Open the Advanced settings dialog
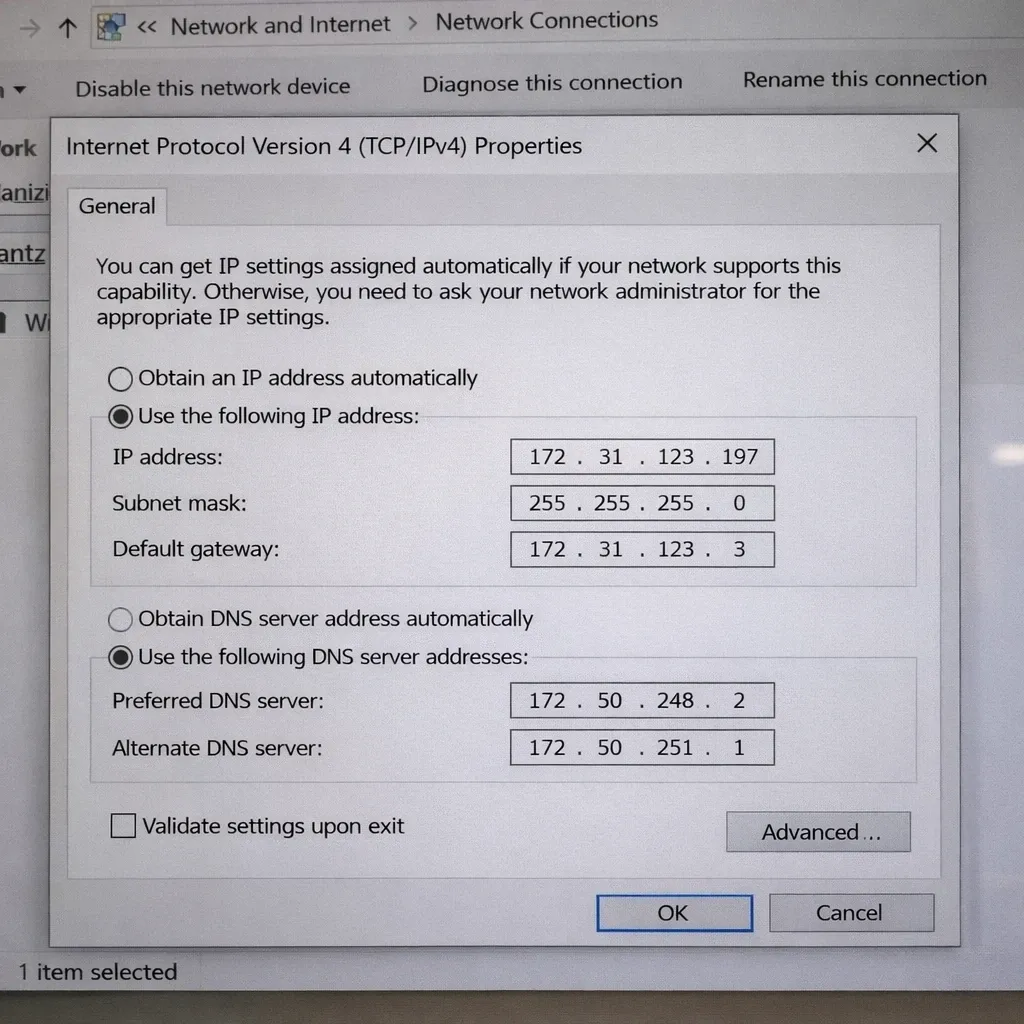The image size is (1024, 1024). coord(818,831)
